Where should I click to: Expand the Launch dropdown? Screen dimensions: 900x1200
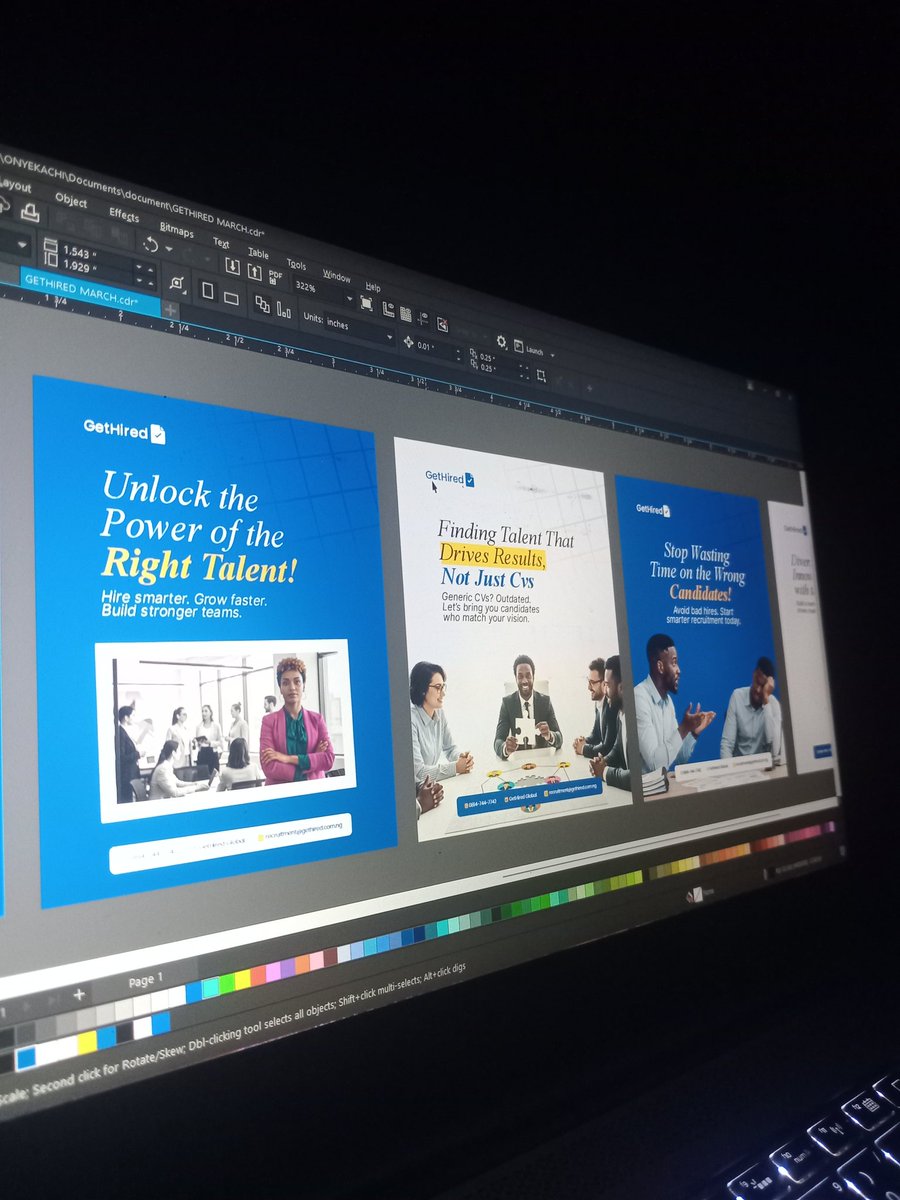pos(552,353)
